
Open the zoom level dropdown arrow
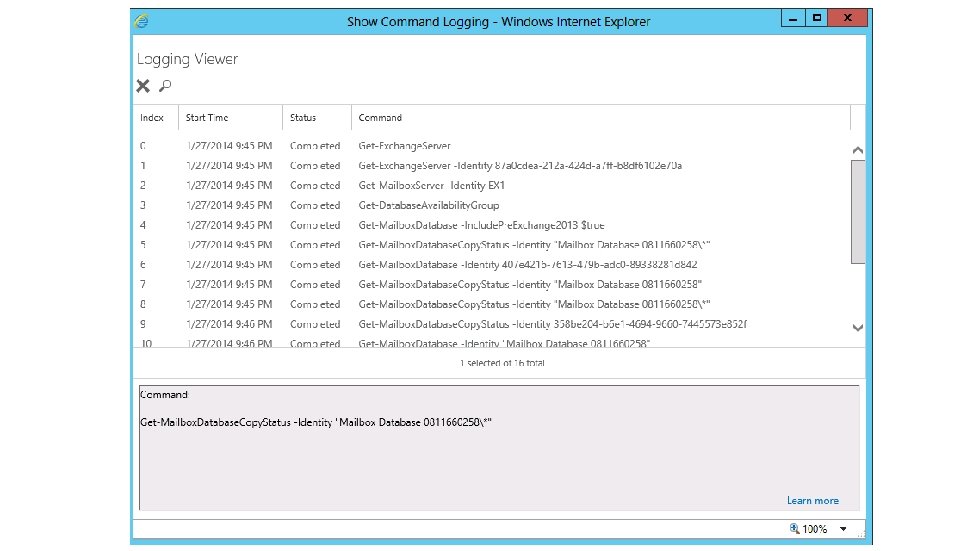[843, 529]
